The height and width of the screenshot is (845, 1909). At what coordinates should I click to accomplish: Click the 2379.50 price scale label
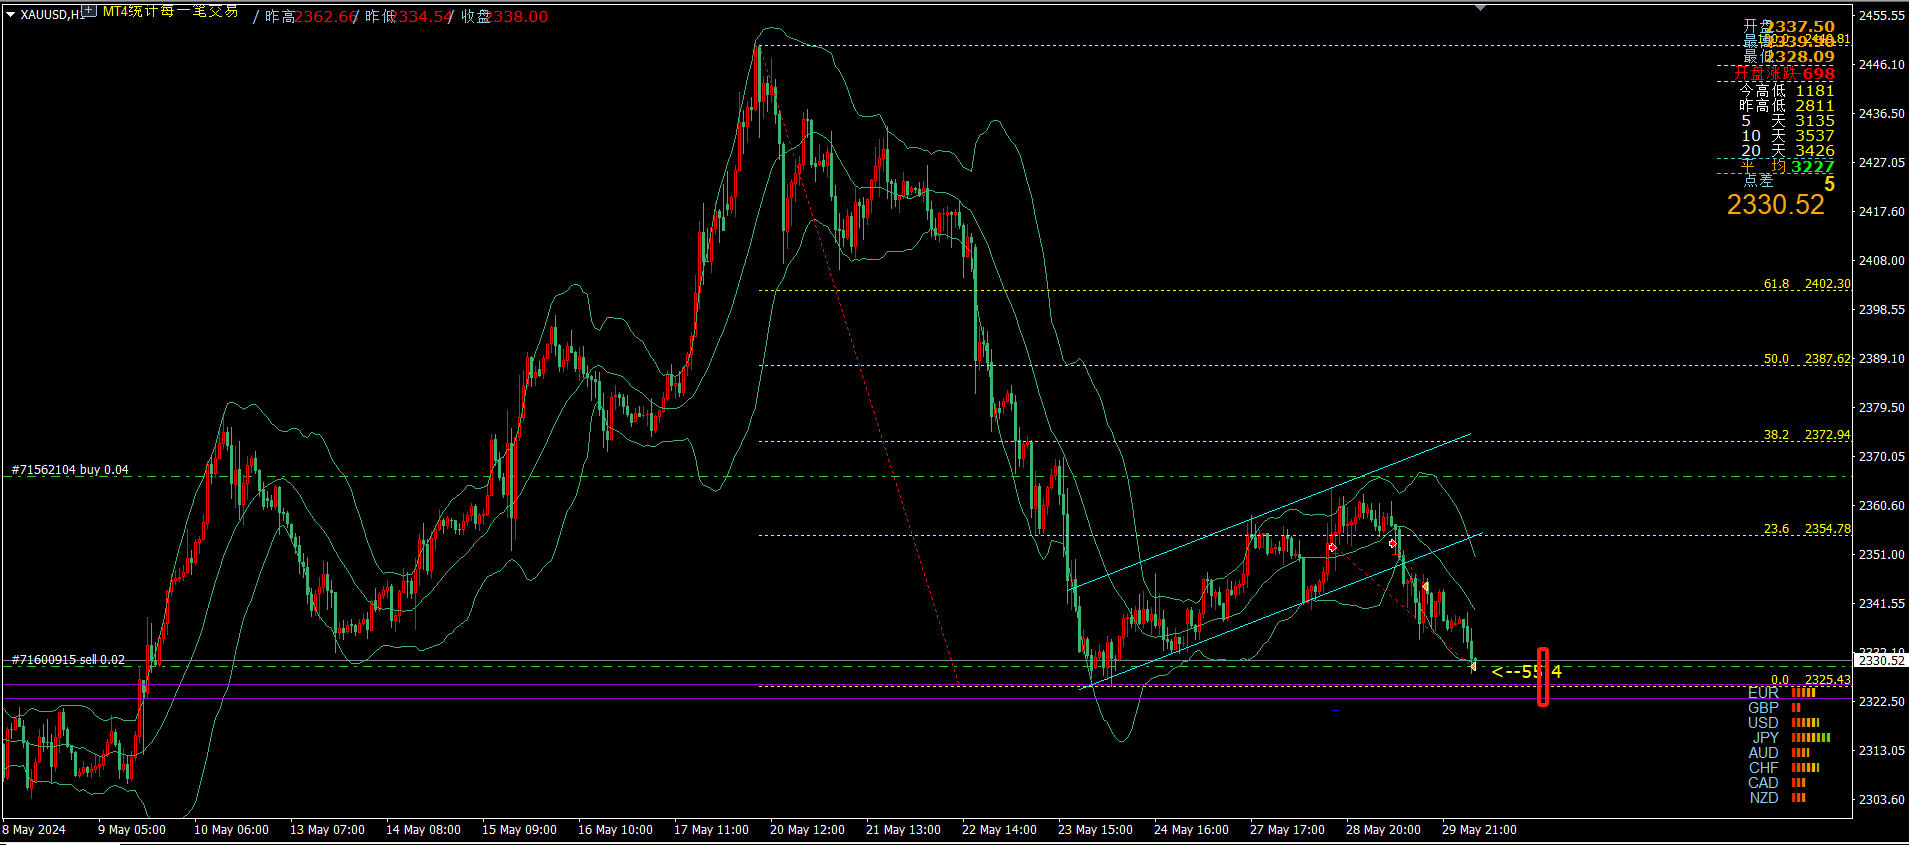point(1881,407)
